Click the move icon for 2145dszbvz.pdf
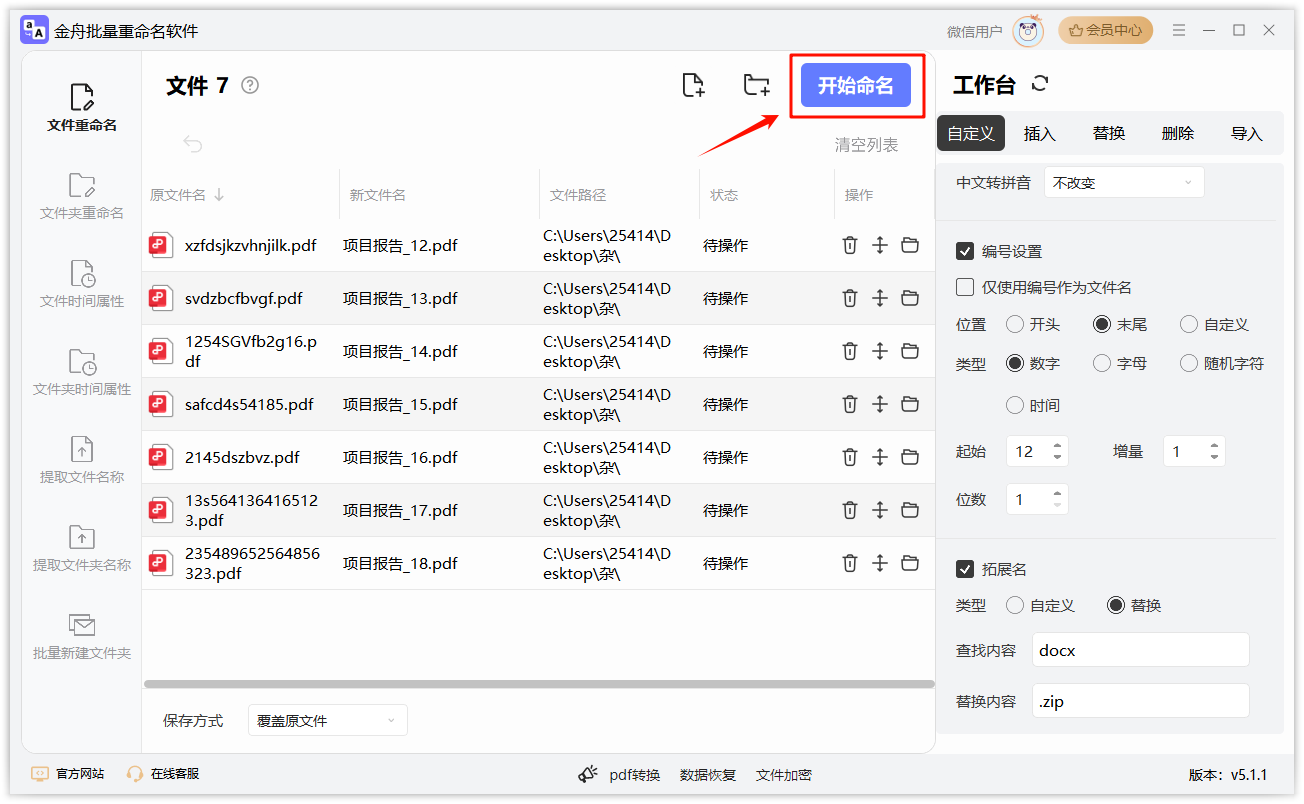The image size is (1304, 804). click(880, 457)
